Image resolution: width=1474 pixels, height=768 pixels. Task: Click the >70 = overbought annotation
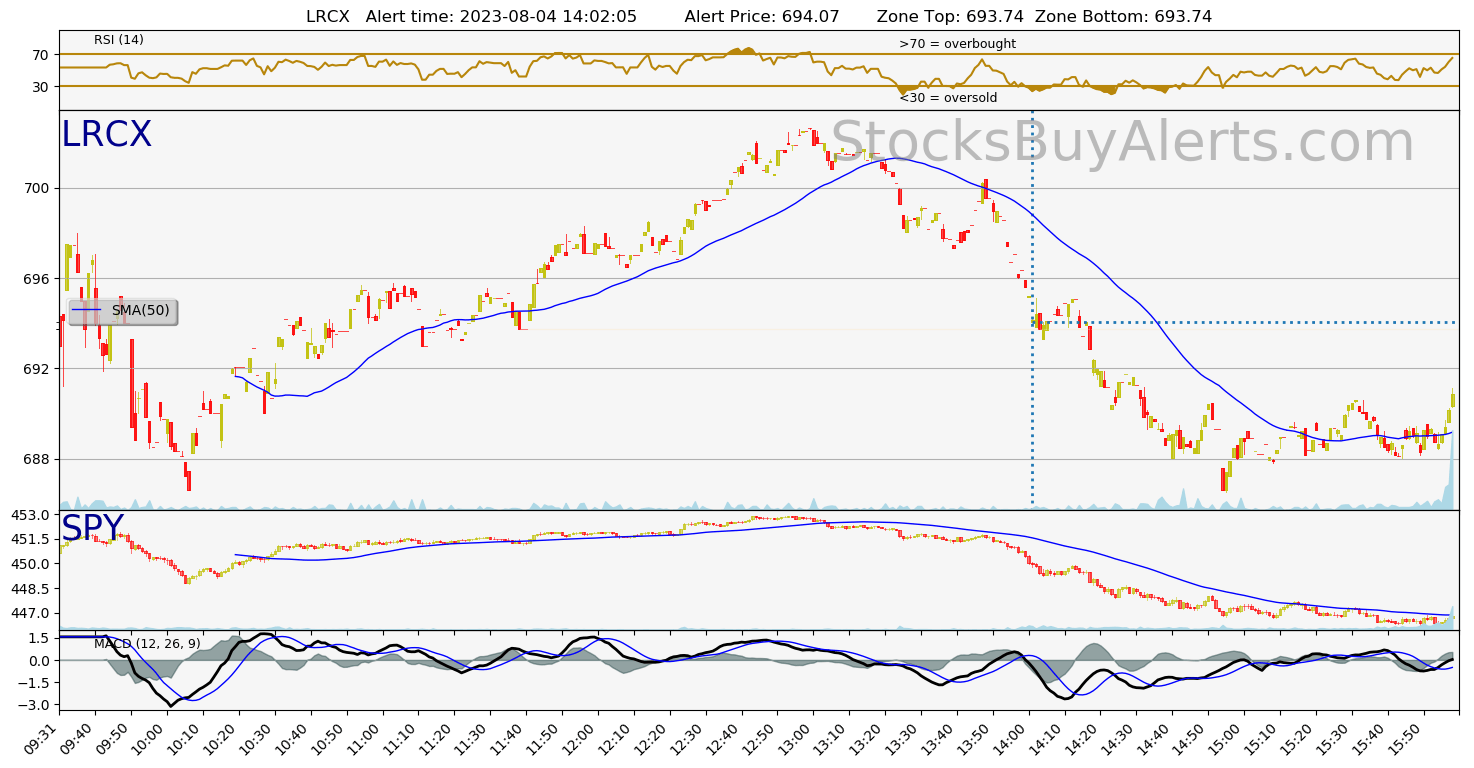coord(957,44)
